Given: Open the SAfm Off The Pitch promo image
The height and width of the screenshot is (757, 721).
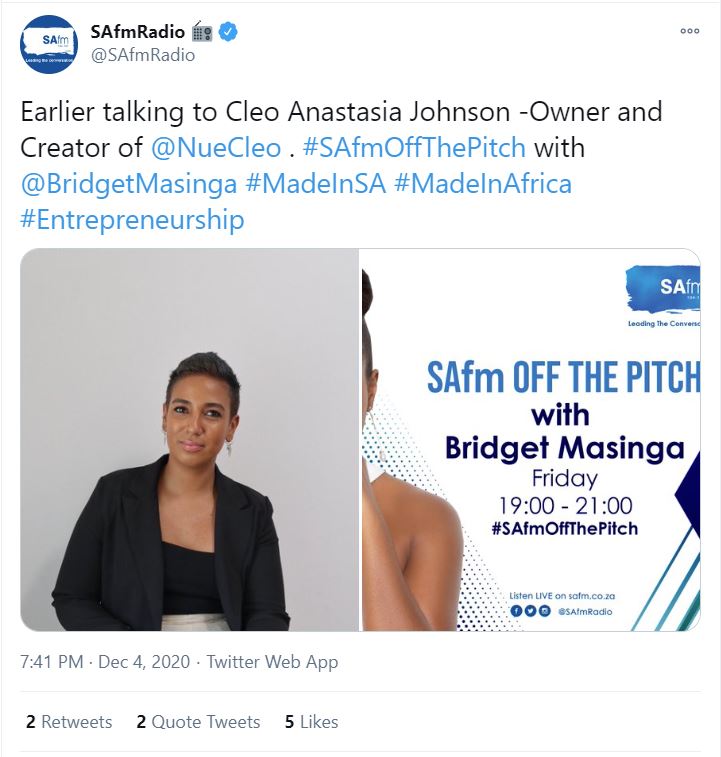Looking at the screenshot, I should pyautogui.click(x=531, y=440).
